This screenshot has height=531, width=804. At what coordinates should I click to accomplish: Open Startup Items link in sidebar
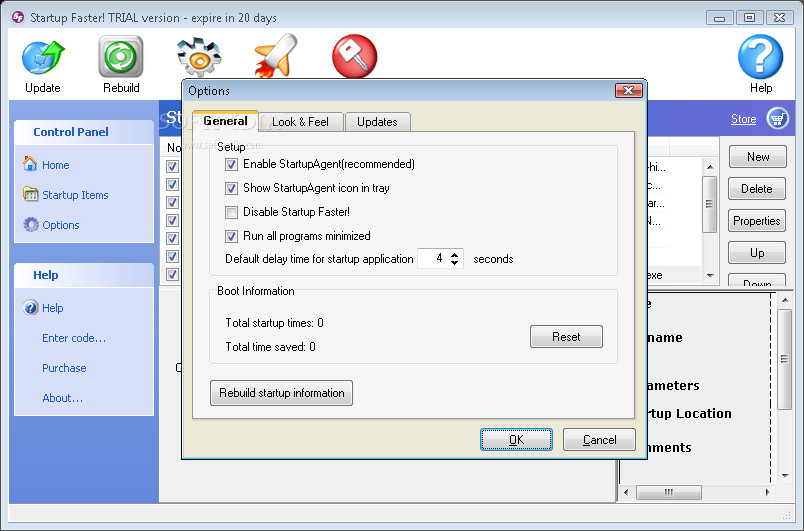pos(75,195)
